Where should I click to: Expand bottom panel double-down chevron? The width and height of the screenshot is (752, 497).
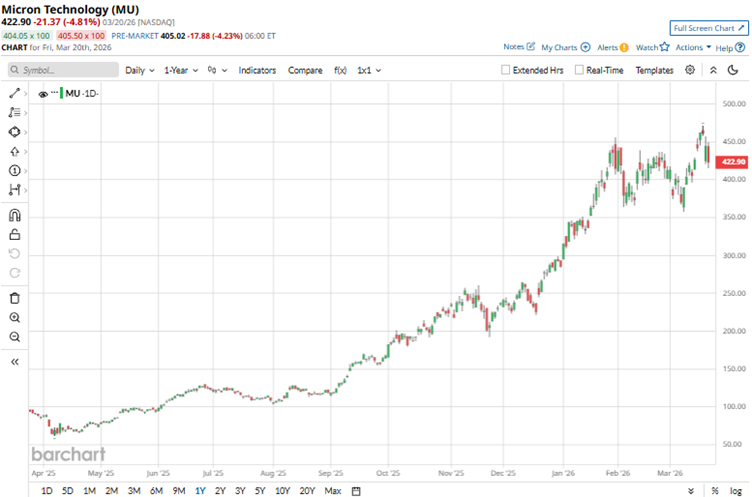coord(691,491)
